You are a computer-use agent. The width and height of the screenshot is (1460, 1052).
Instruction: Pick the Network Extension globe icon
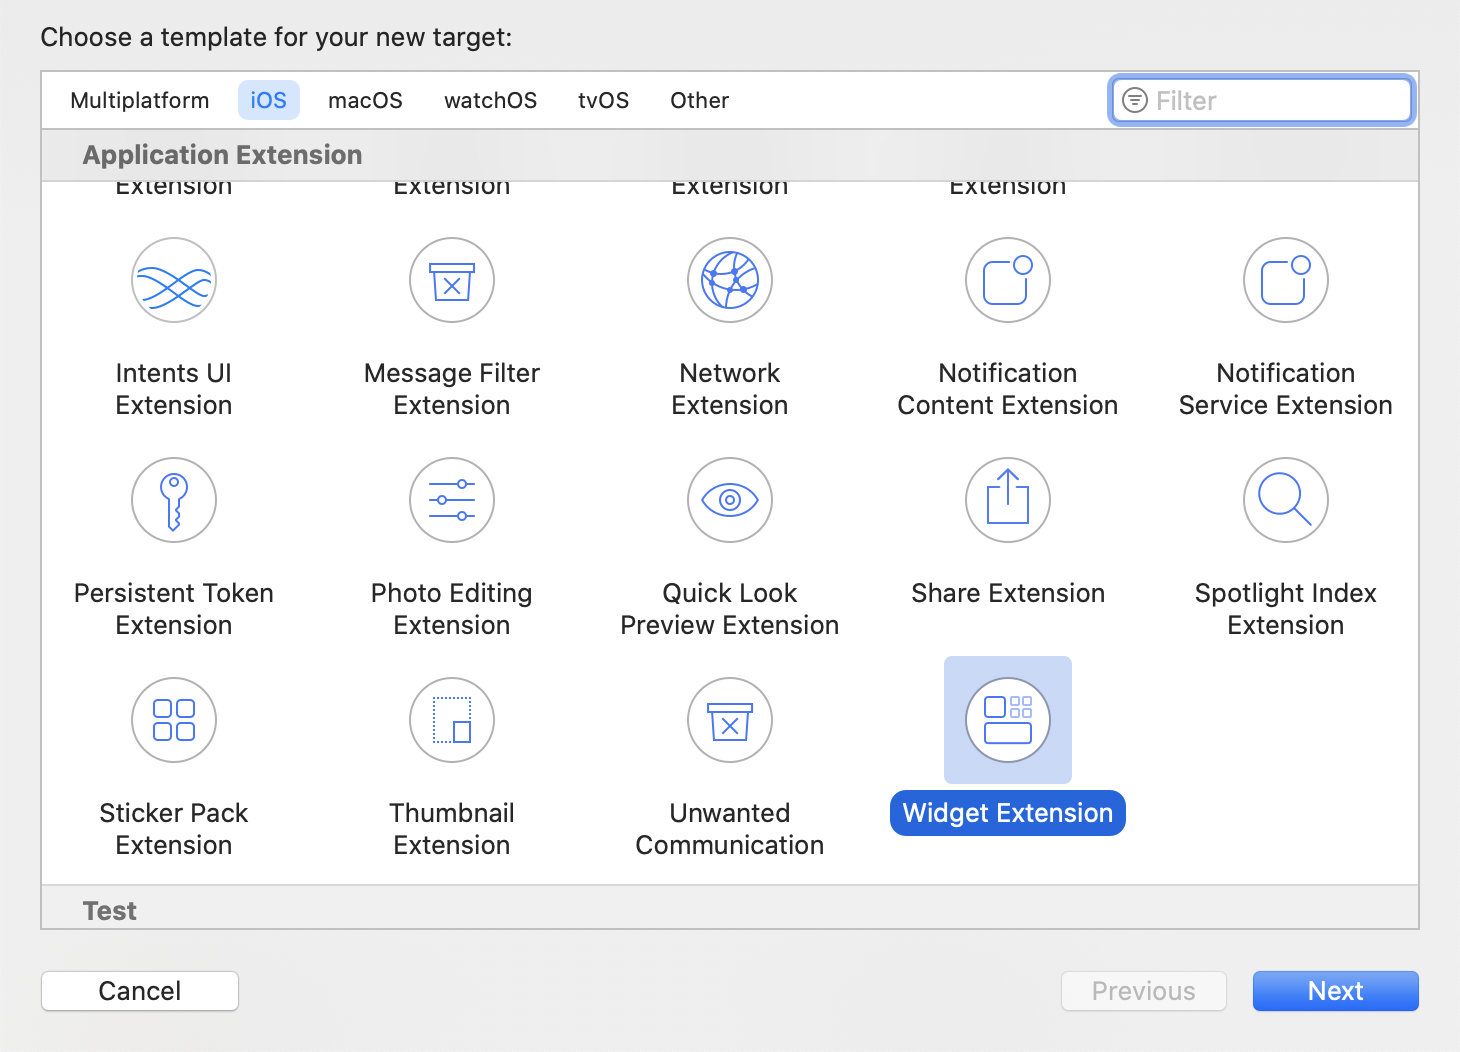(x=730, y=280)
